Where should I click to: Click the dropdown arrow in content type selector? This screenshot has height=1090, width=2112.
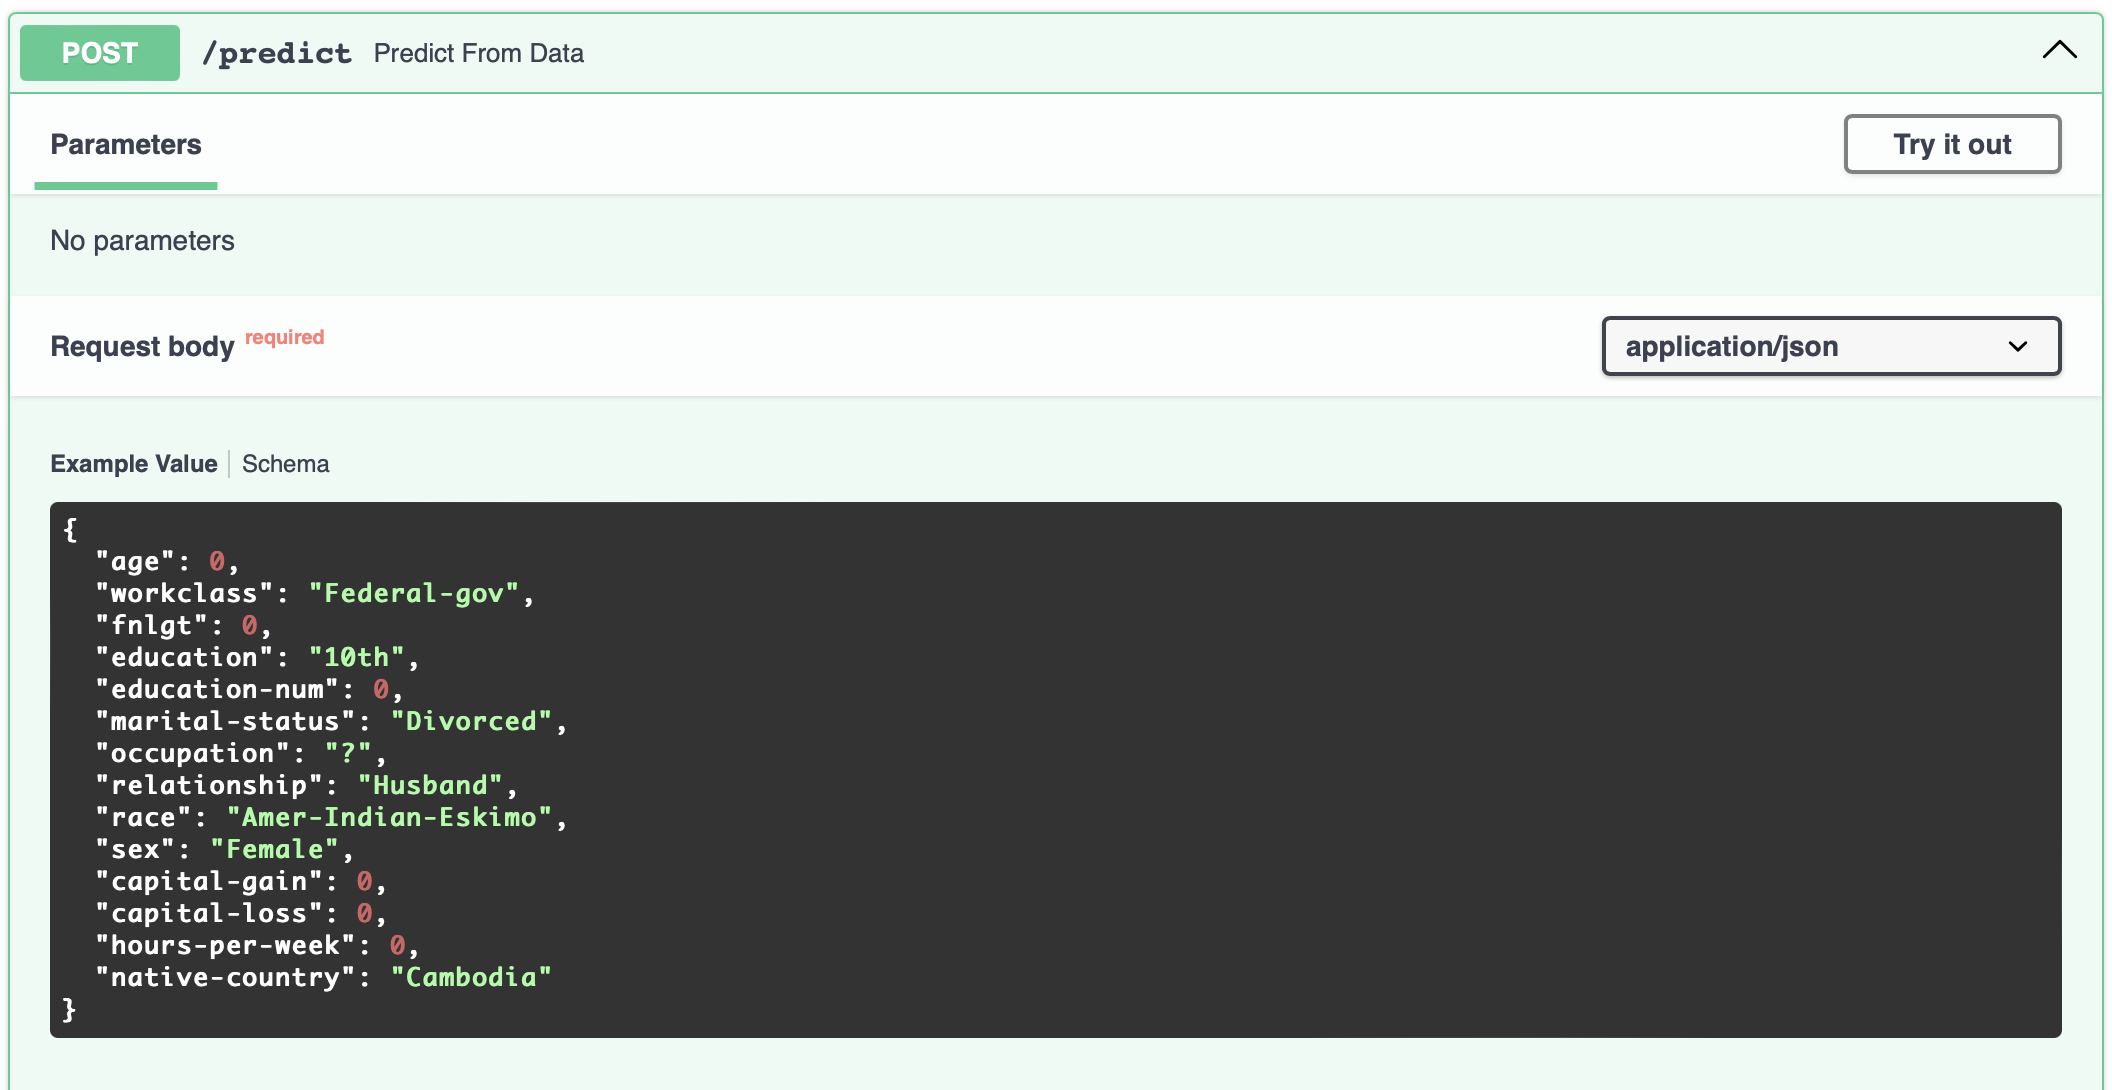coord(2018,347)
